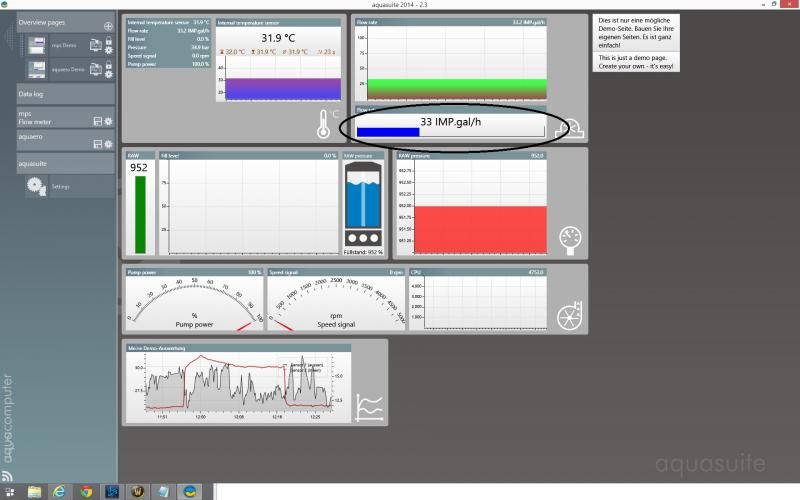Screen dimensions: 800x500
Task: Click the blue flow rate progress bar
Action: [x=388, y=131]
